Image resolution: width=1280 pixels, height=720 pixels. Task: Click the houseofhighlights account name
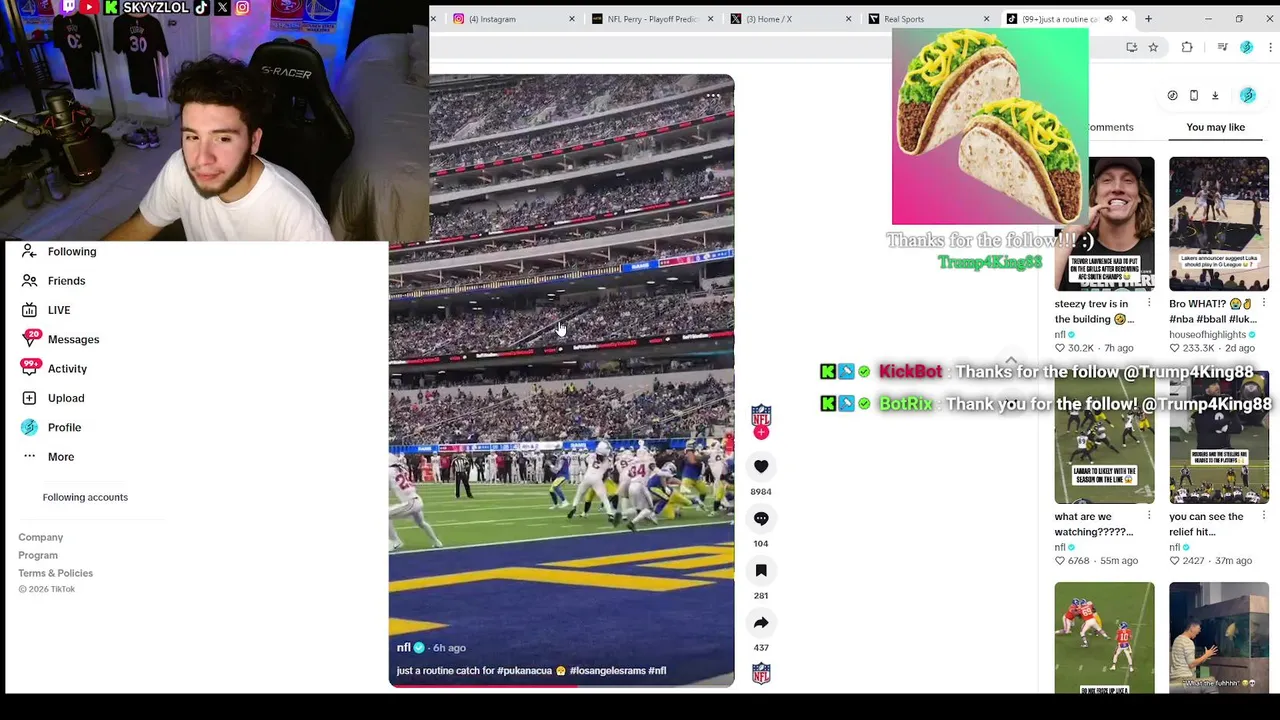tap(1207, 335)
